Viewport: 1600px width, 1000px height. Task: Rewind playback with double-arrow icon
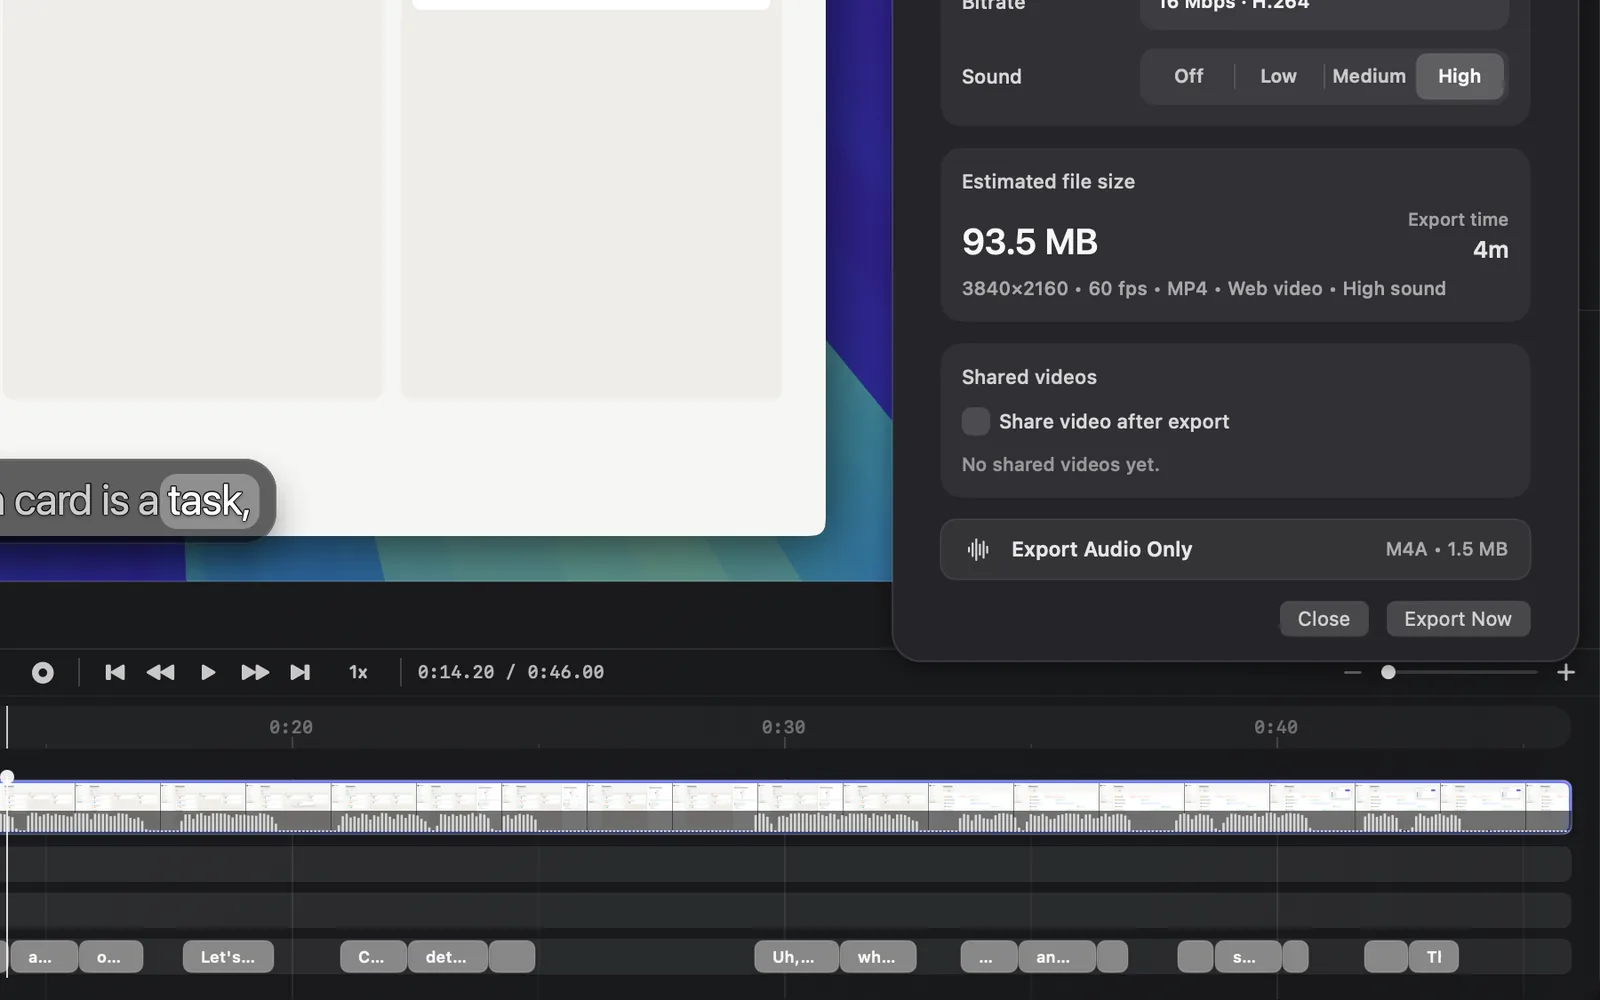(160, 673)
